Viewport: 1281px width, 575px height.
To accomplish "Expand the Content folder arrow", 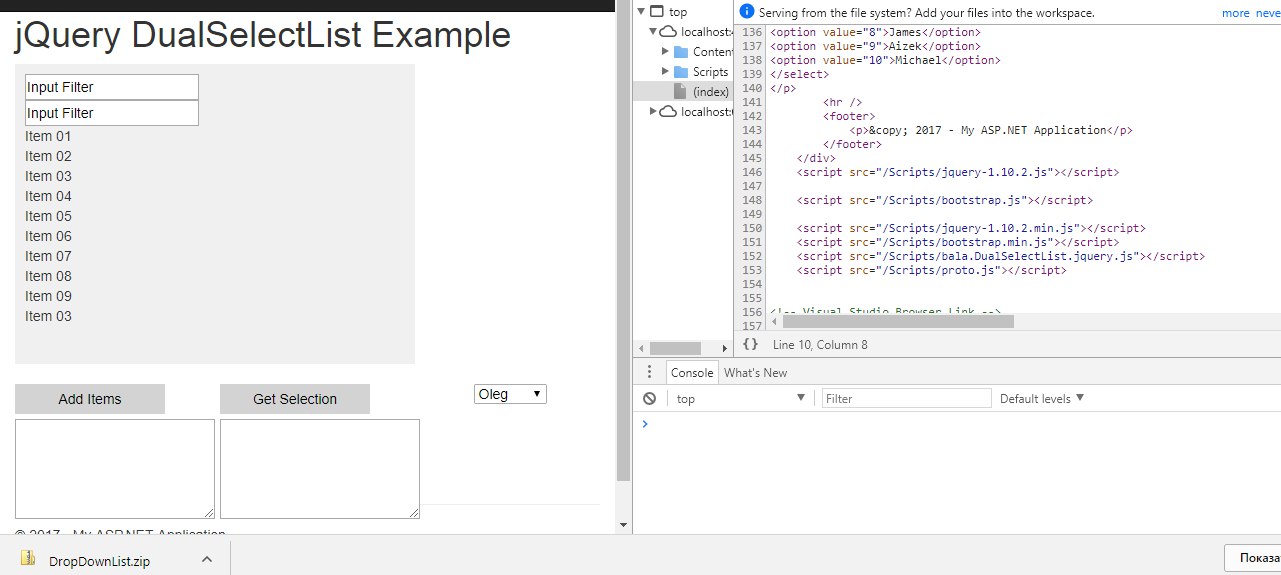I will pyautogui.click(x=665, y=52).
